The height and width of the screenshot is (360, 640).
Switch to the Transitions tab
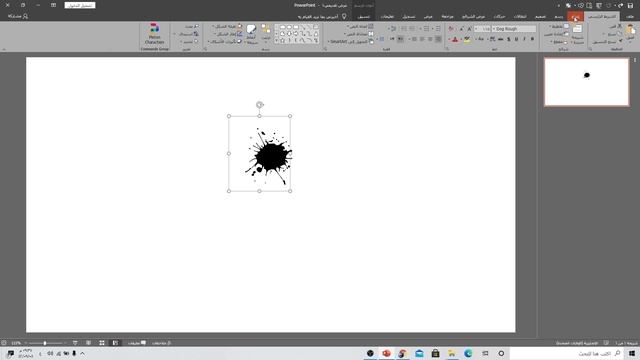point(520,16)
